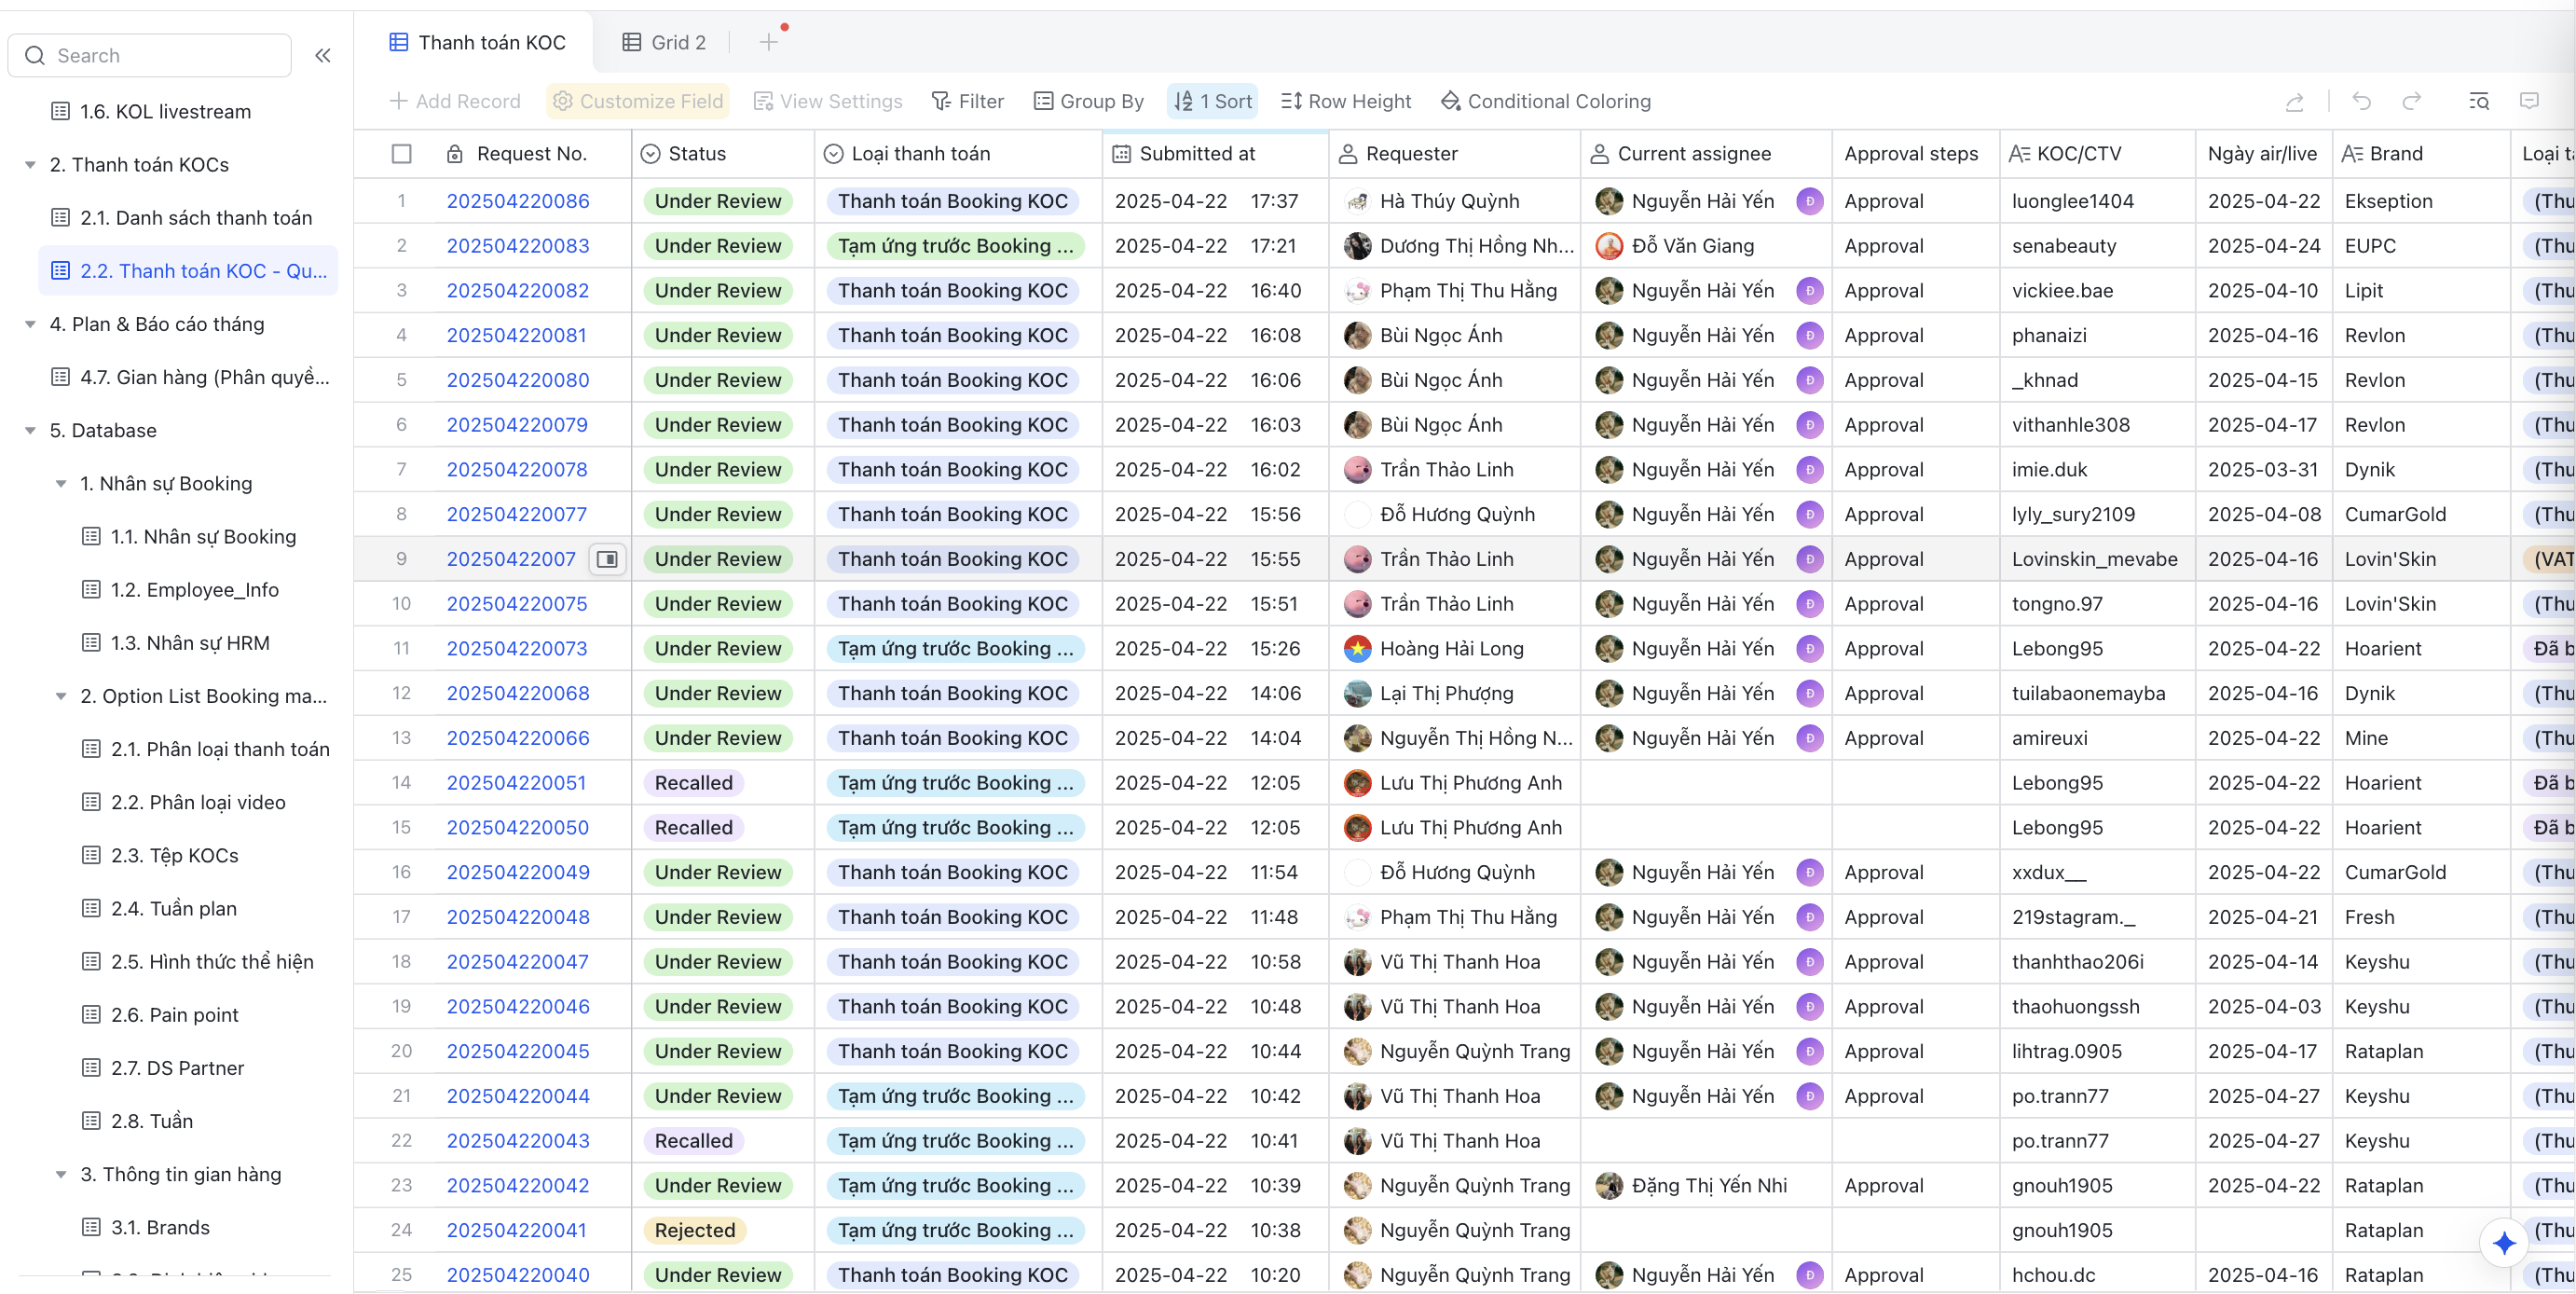Open the find records search icon
Image resolution: width=2576 pixels, height=1294 pixels.
(2479, 101)
